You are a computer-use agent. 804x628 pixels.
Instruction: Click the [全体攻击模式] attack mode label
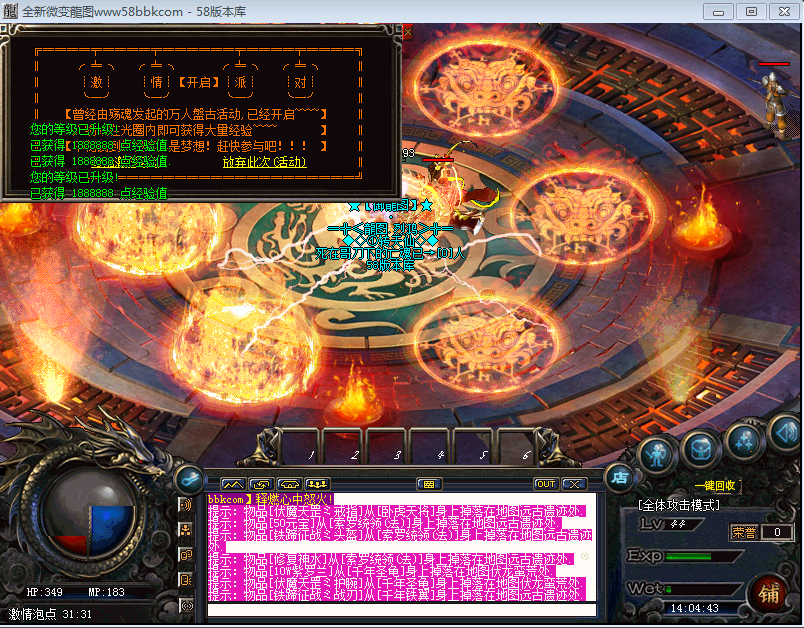(x=678, y=505)
